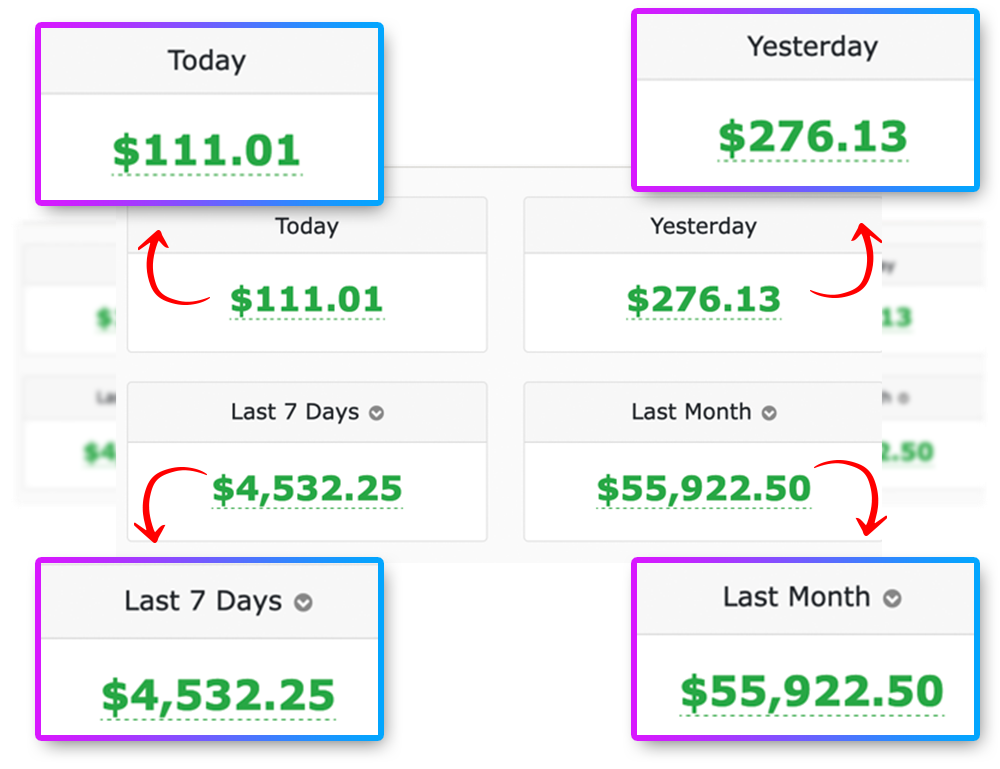Expand Last 7 Days dropdown arrow in center panel
Viewport: 1000px width, 769px height.
[376, 413]
